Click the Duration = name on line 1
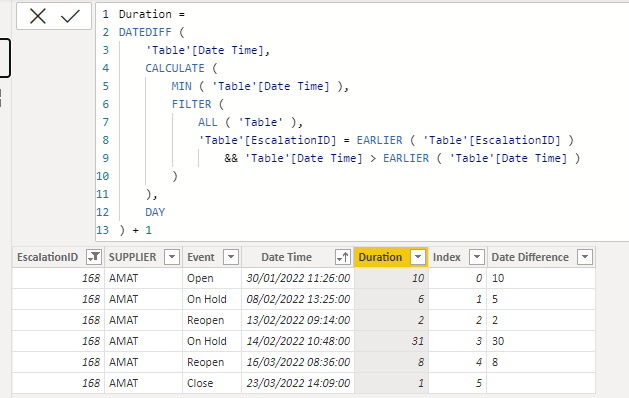The height and width of the screenshot is (398, 629). (152, 14)
